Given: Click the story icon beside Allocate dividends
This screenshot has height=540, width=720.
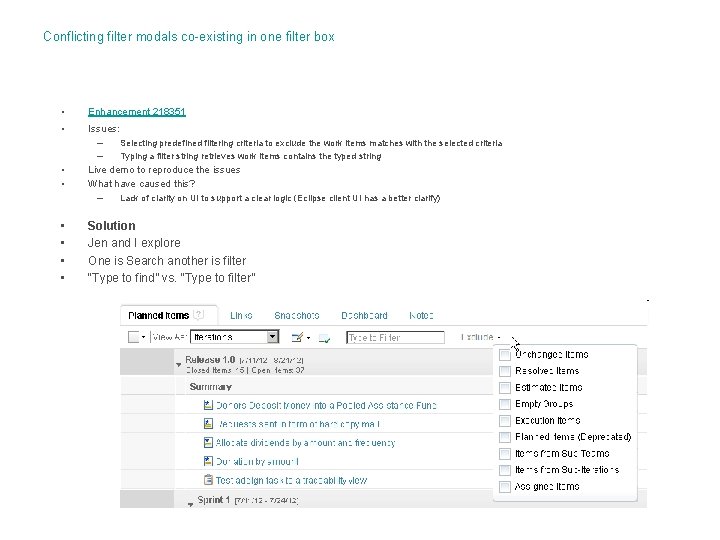Looking at the screenshot, I should coord(208,442).
